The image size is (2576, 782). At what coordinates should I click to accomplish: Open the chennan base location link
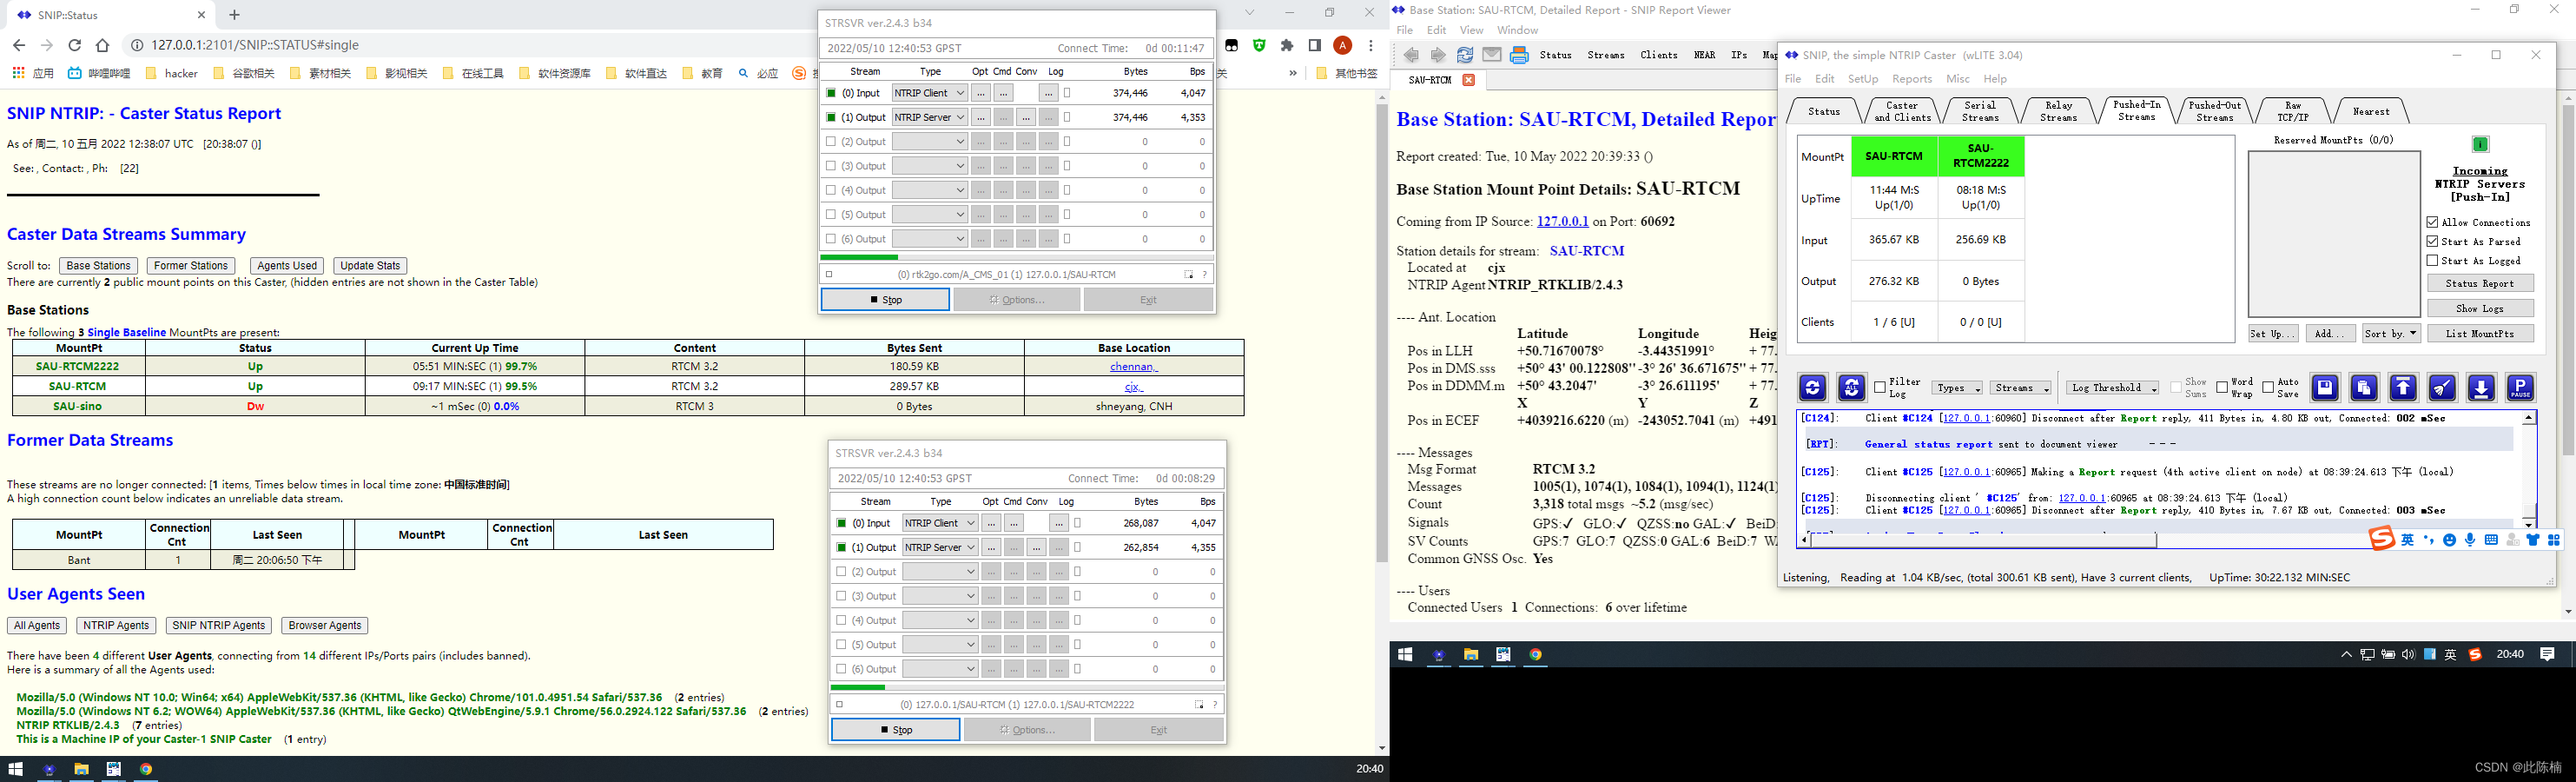pyautogui.click(x=1133, y=367)
